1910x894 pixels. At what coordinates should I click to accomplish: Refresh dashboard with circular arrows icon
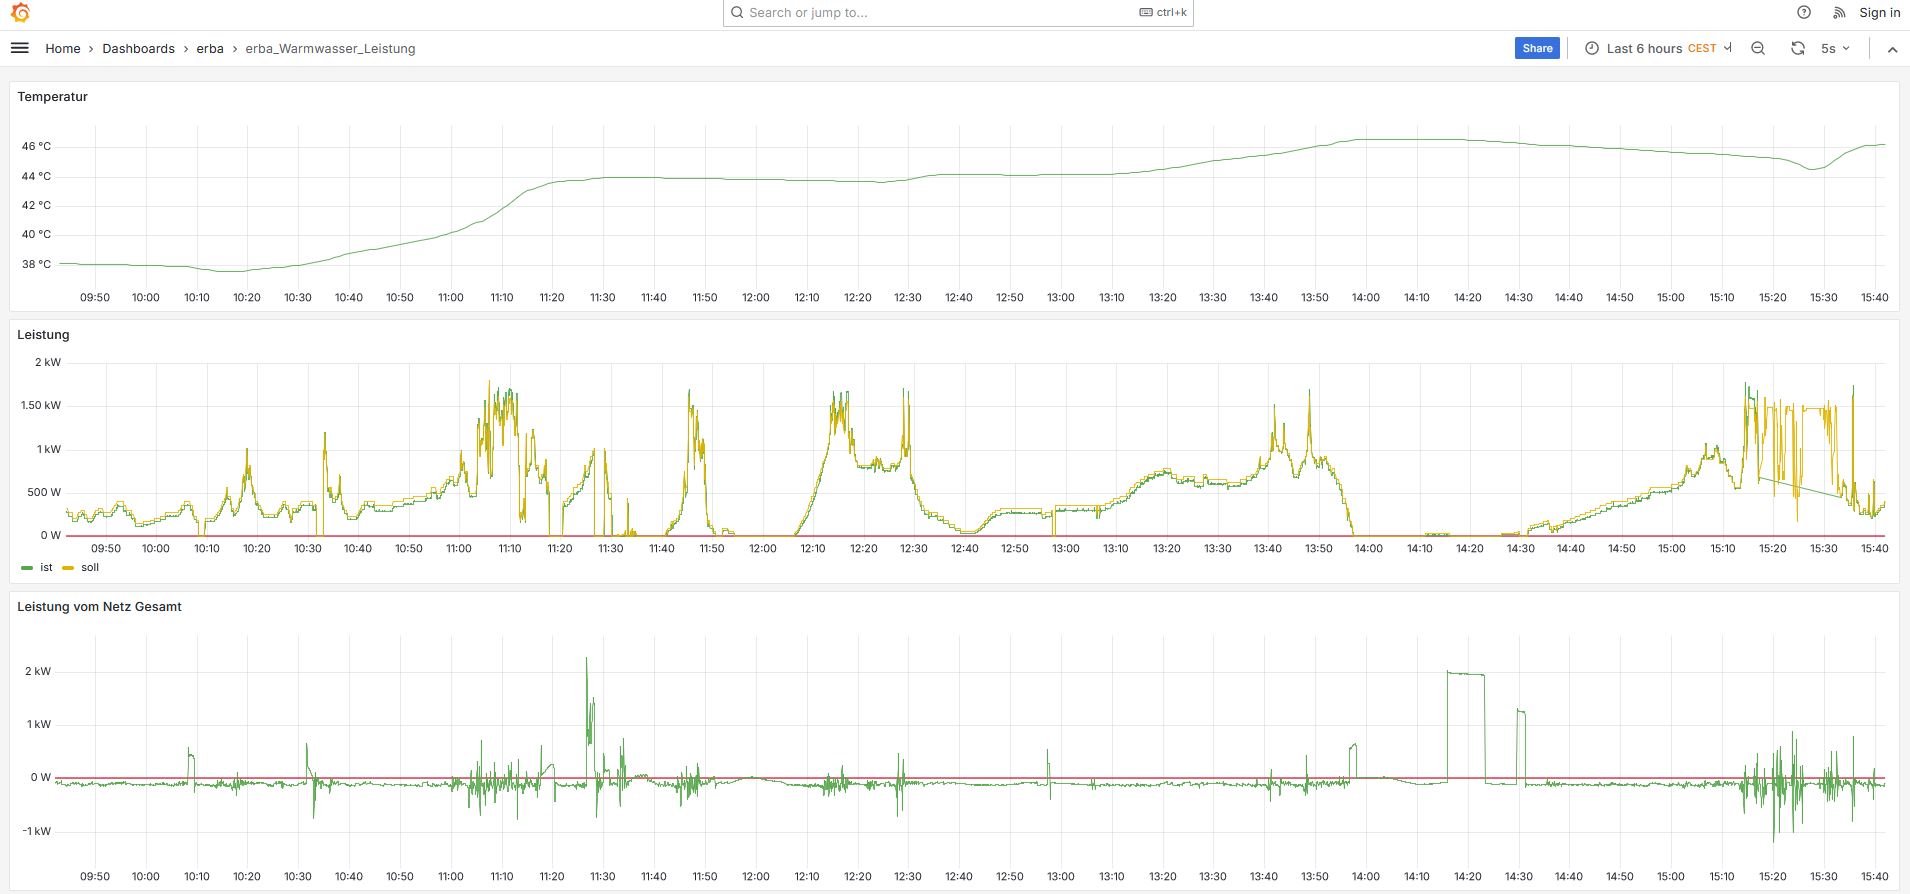[x=1798, y=48]
